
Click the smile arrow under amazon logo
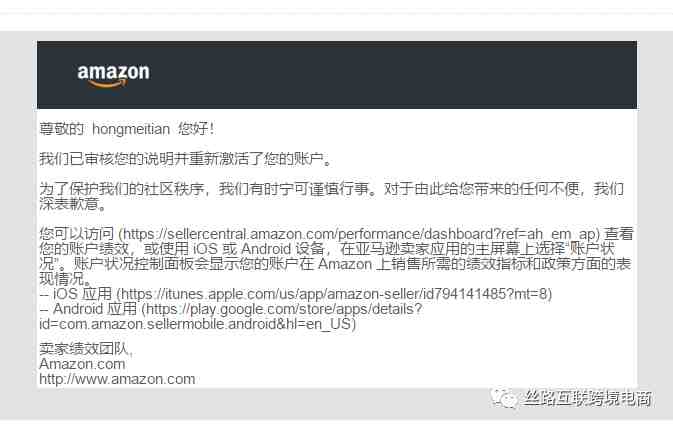pos(106,84)
